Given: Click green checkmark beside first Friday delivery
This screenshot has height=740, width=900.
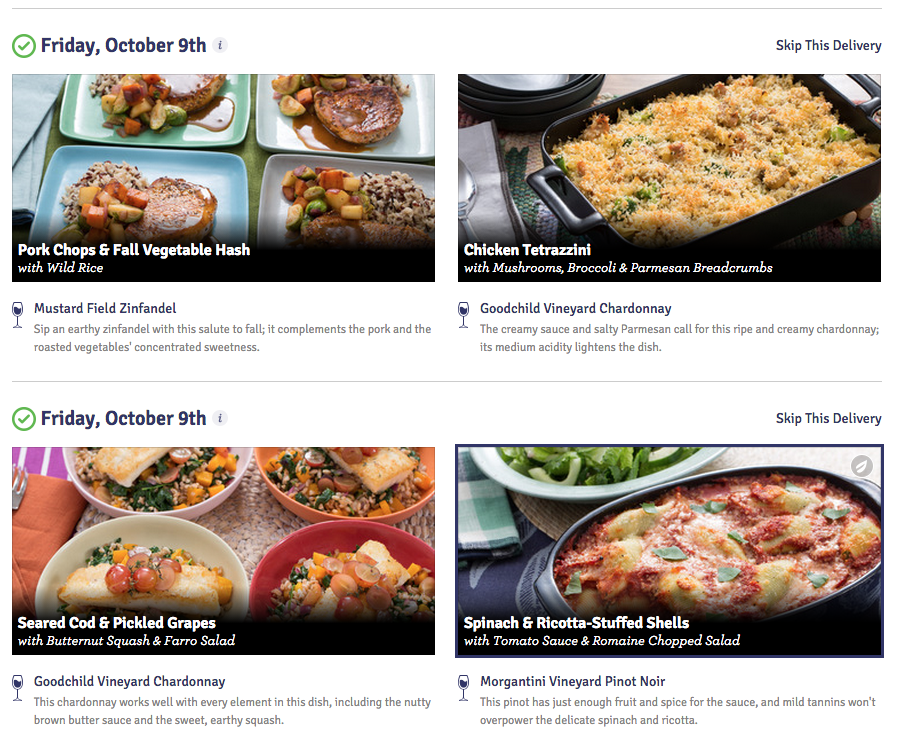Looking at the screenshot, I should 22,45.
